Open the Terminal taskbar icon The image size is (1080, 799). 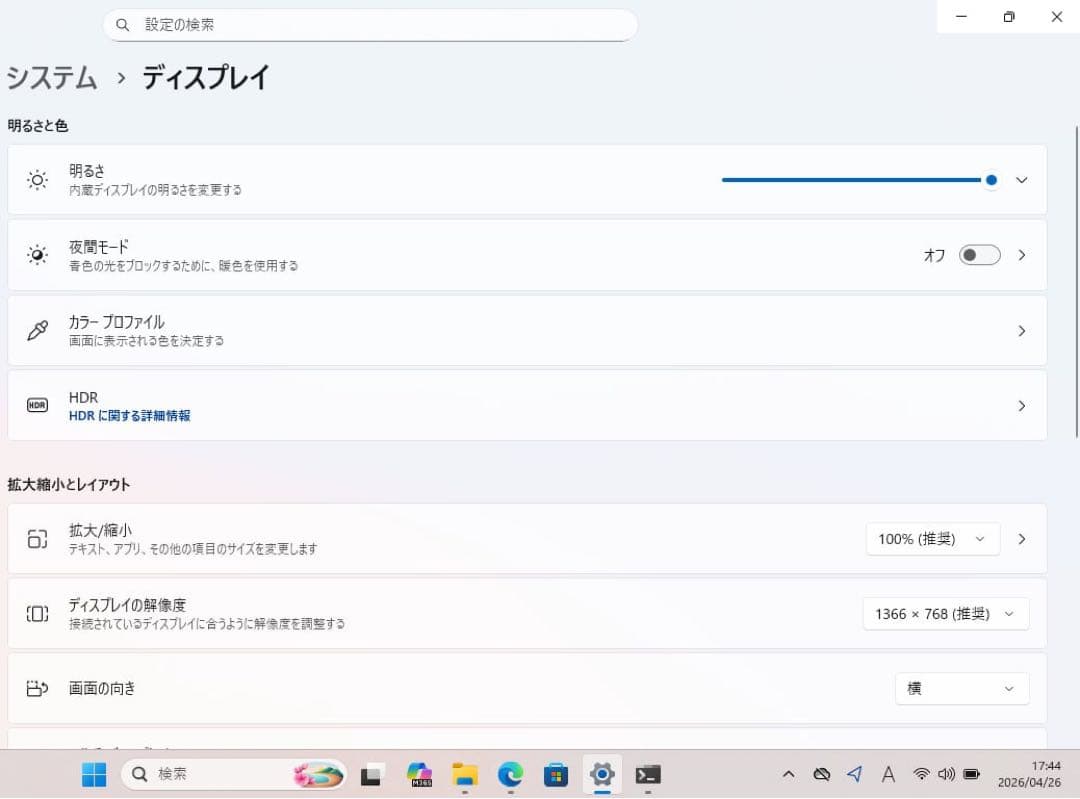647,775
